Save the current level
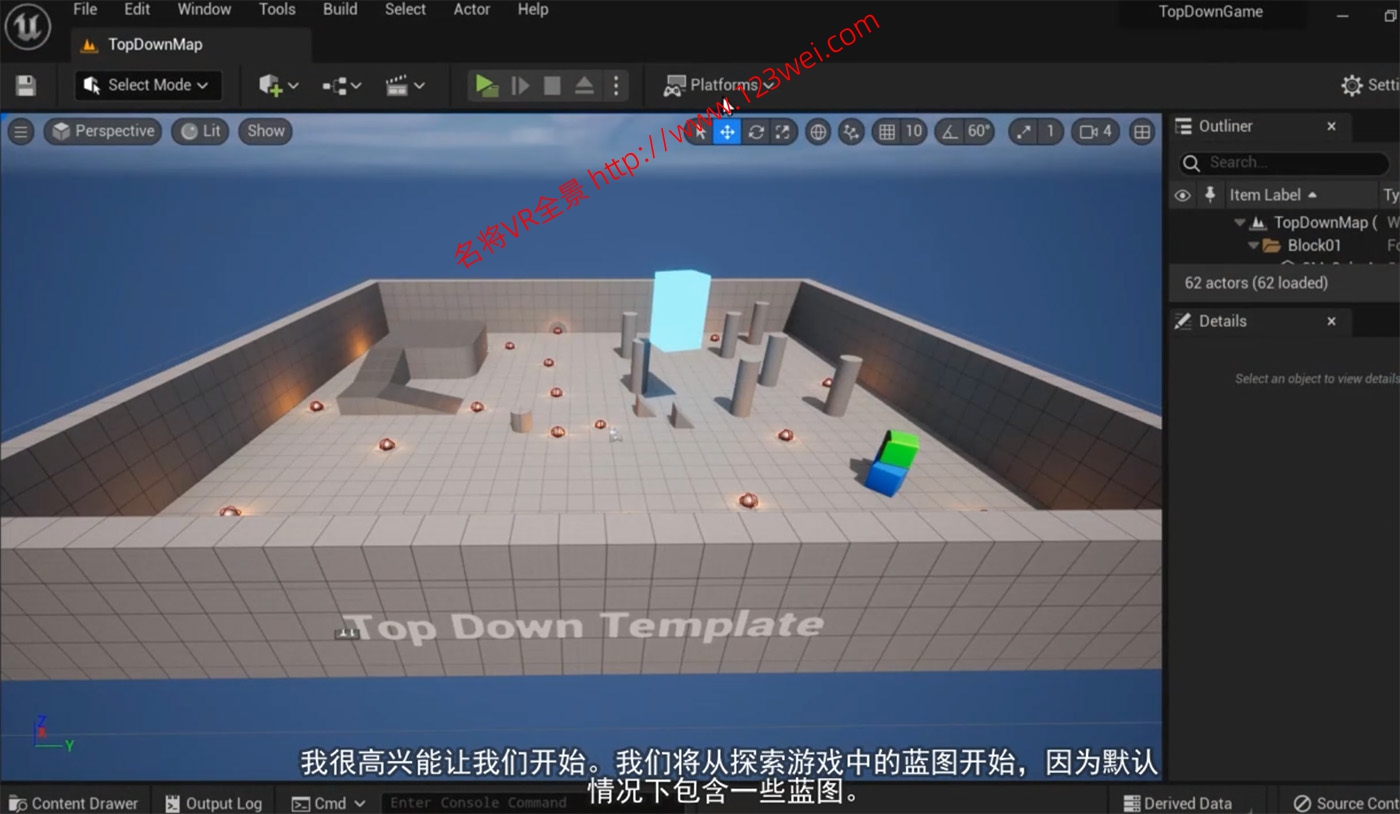 point(25,85)
